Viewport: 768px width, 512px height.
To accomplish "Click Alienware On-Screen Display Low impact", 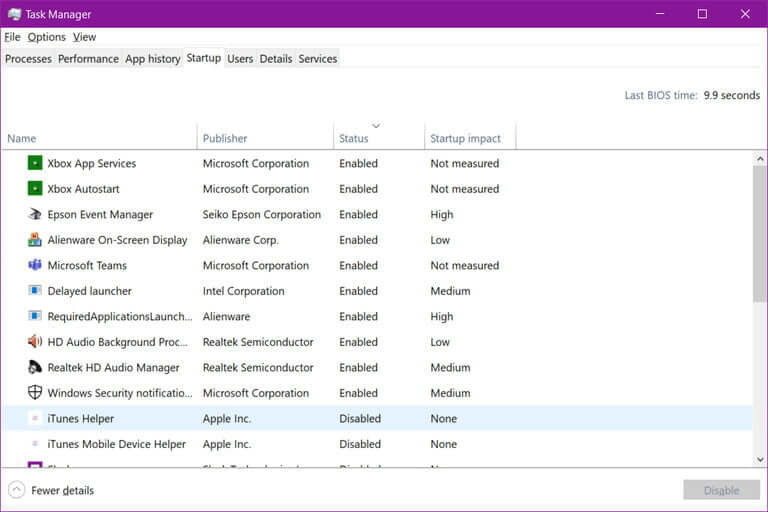I will point(440,240).
